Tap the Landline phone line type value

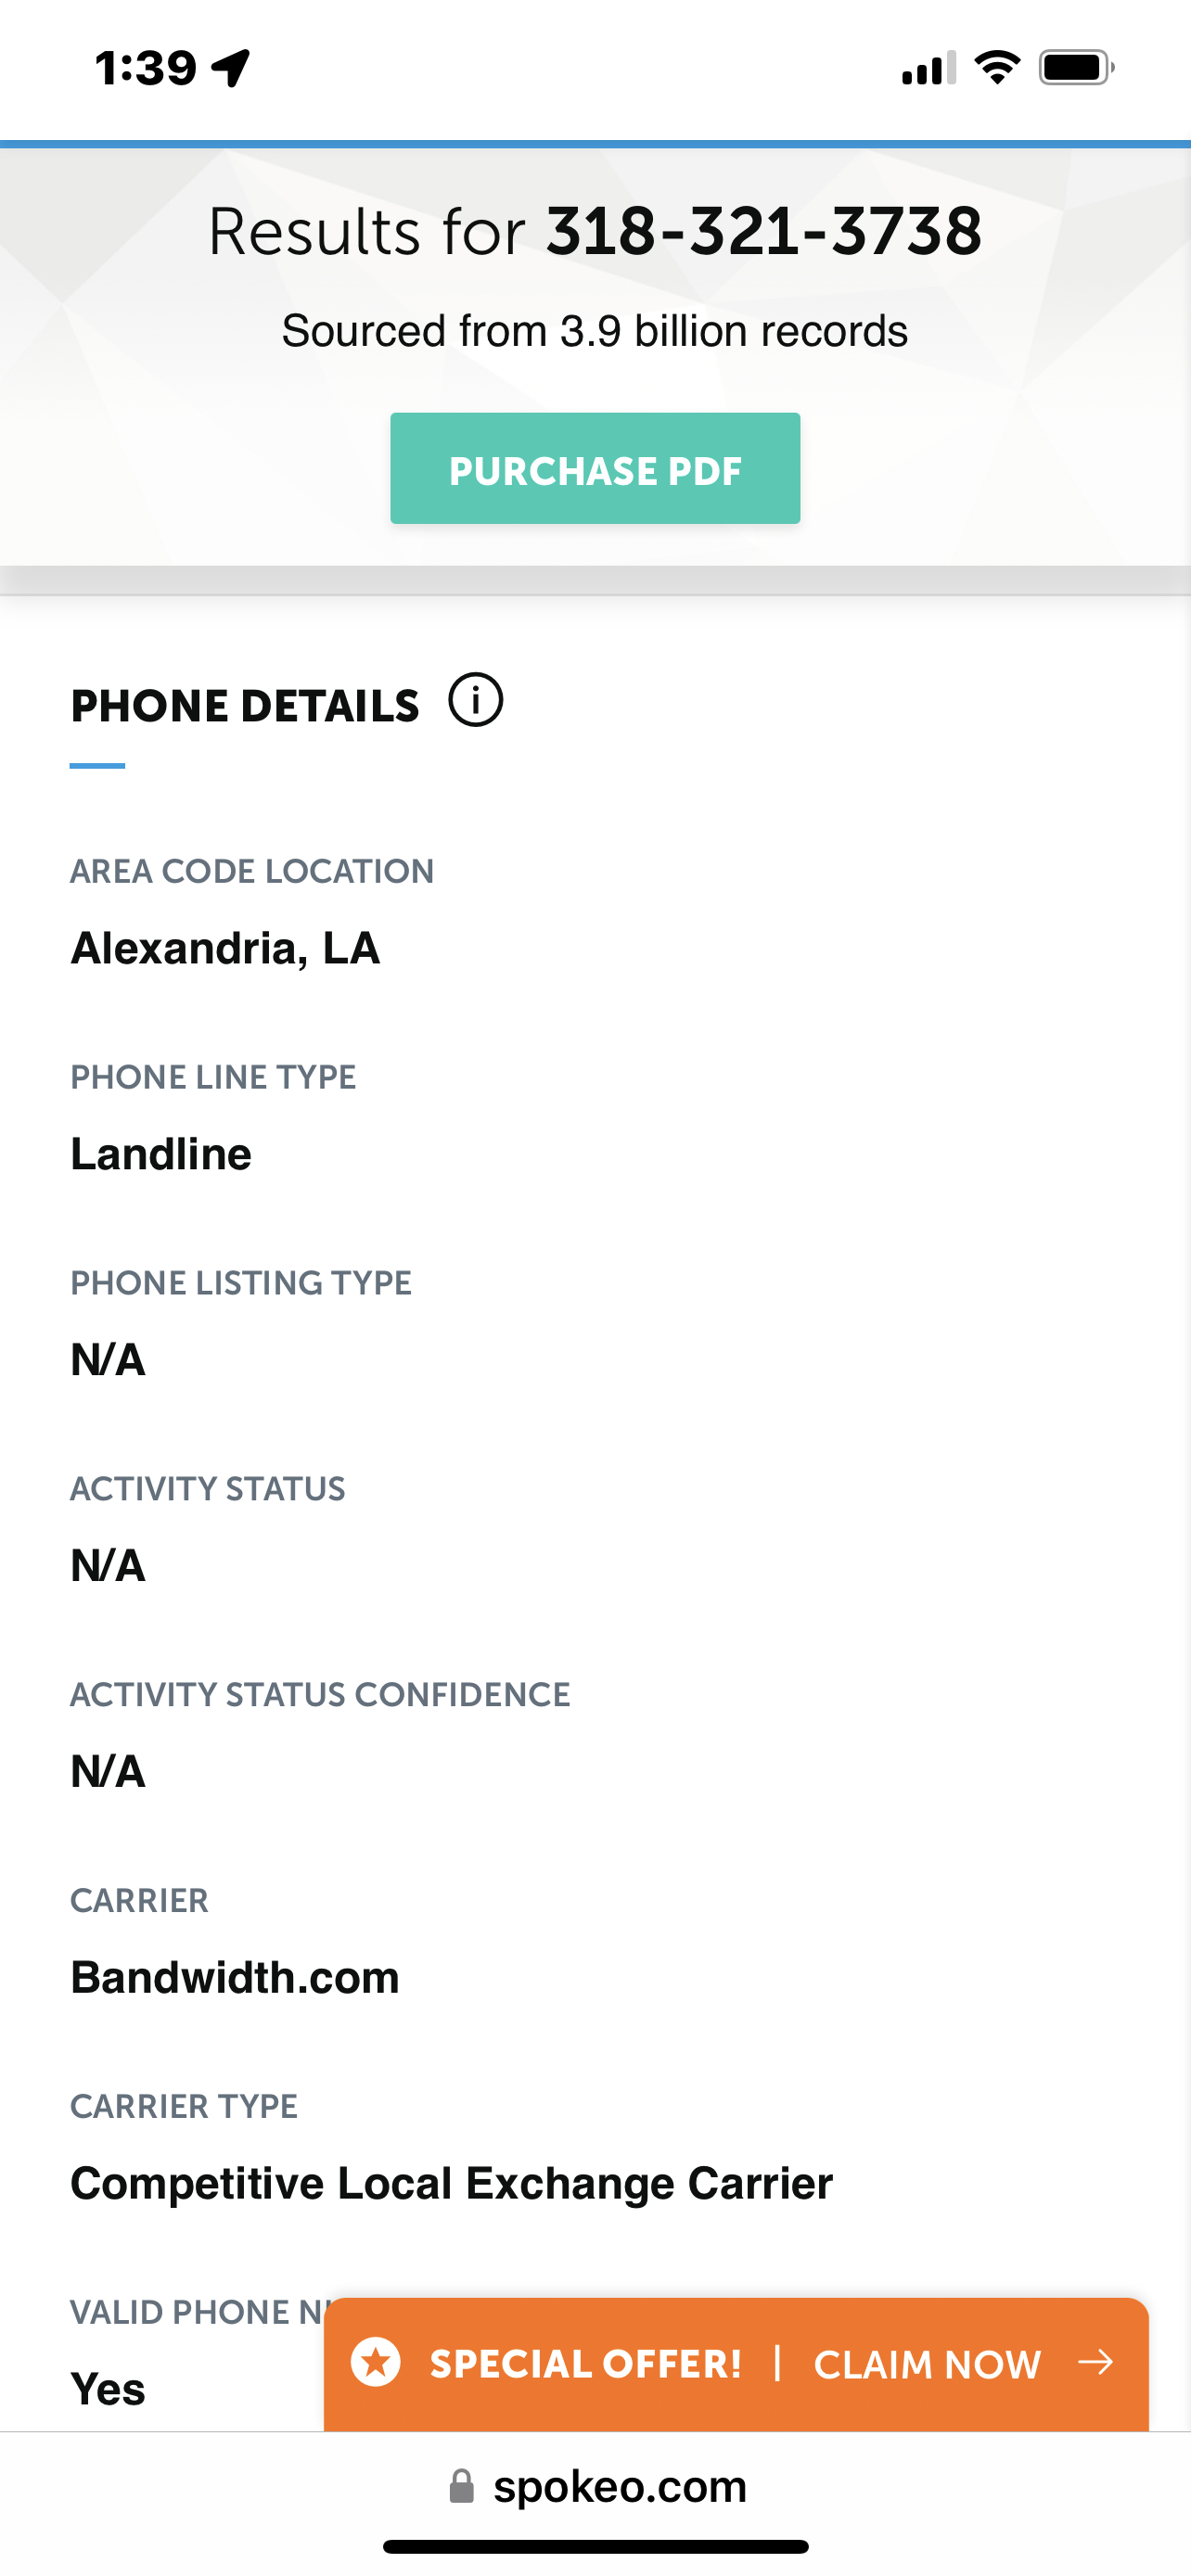tap(161, 1154)
